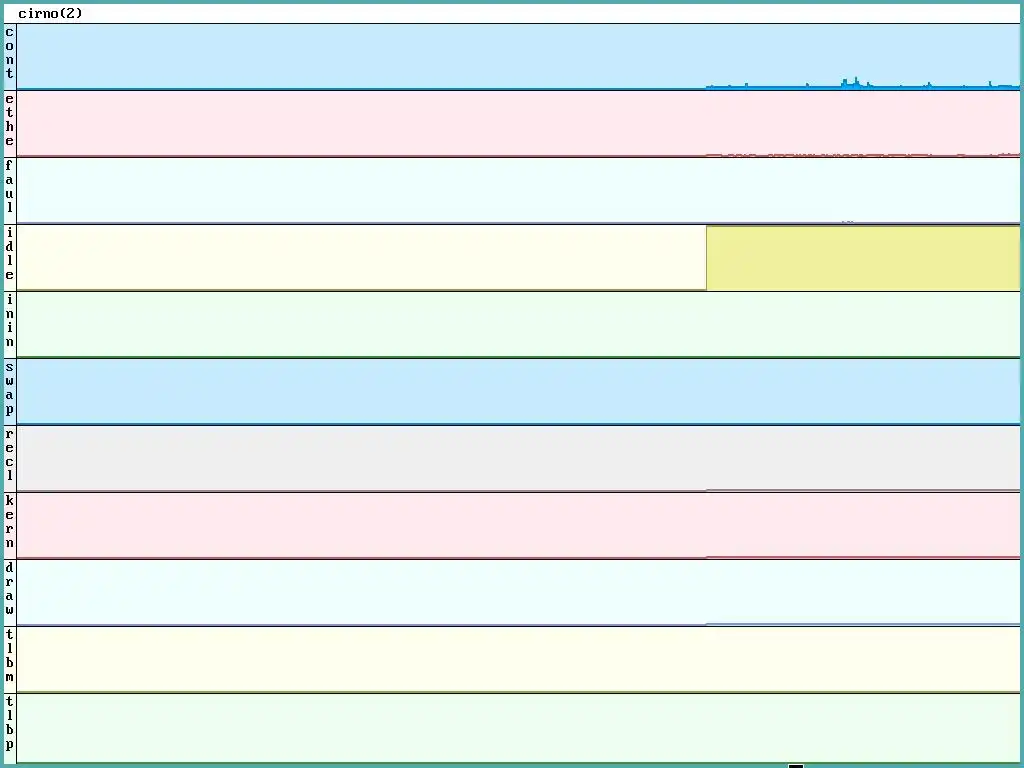This screenshot has height=768, width=1024.
Task: Click the vertical 'draw' row label
Action: click(x=9, y=588)
